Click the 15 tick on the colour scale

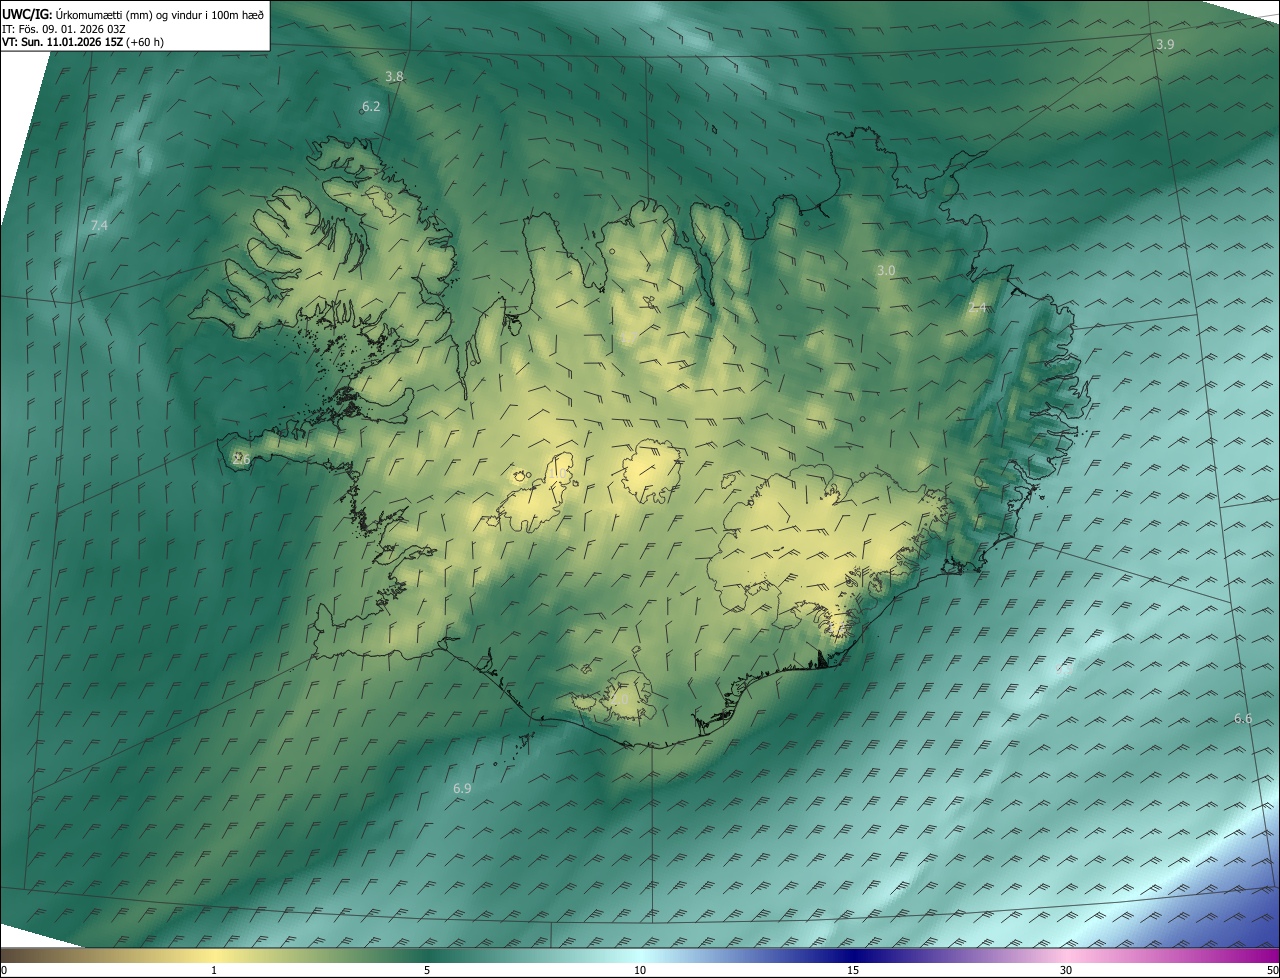(853, 971)
